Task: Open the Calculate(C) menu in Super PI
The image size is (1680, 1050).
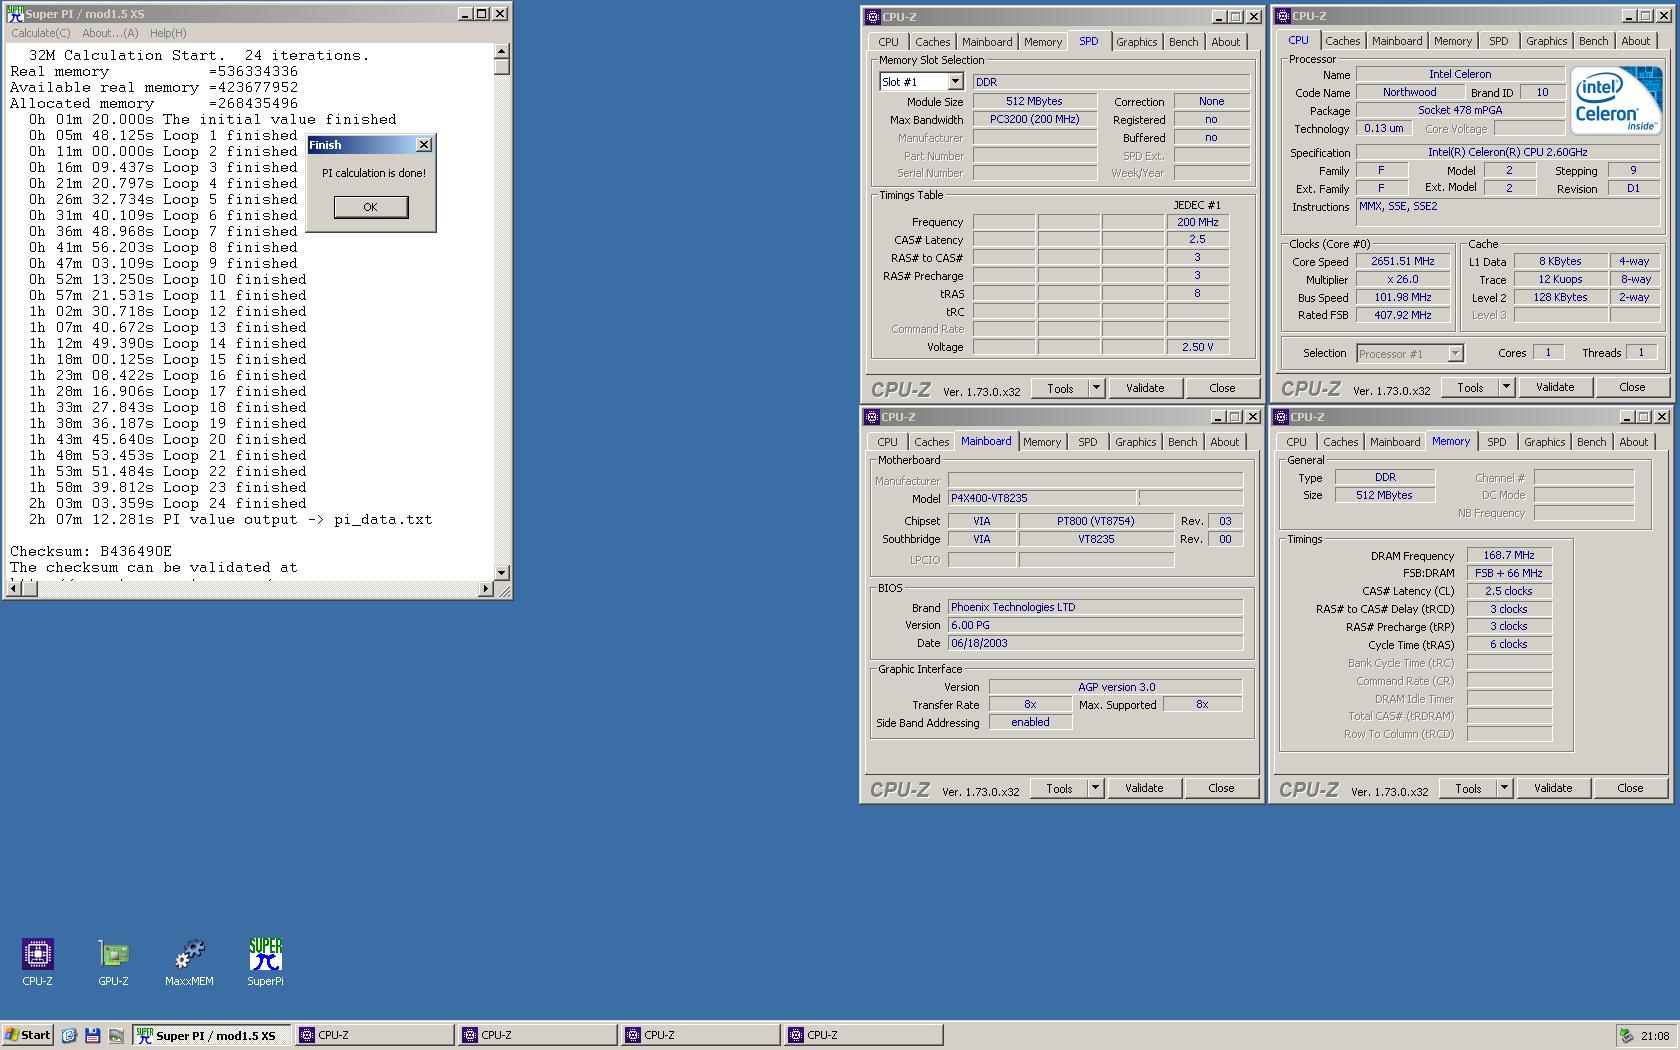Action: pyautogui.click(x=40, y=33)
